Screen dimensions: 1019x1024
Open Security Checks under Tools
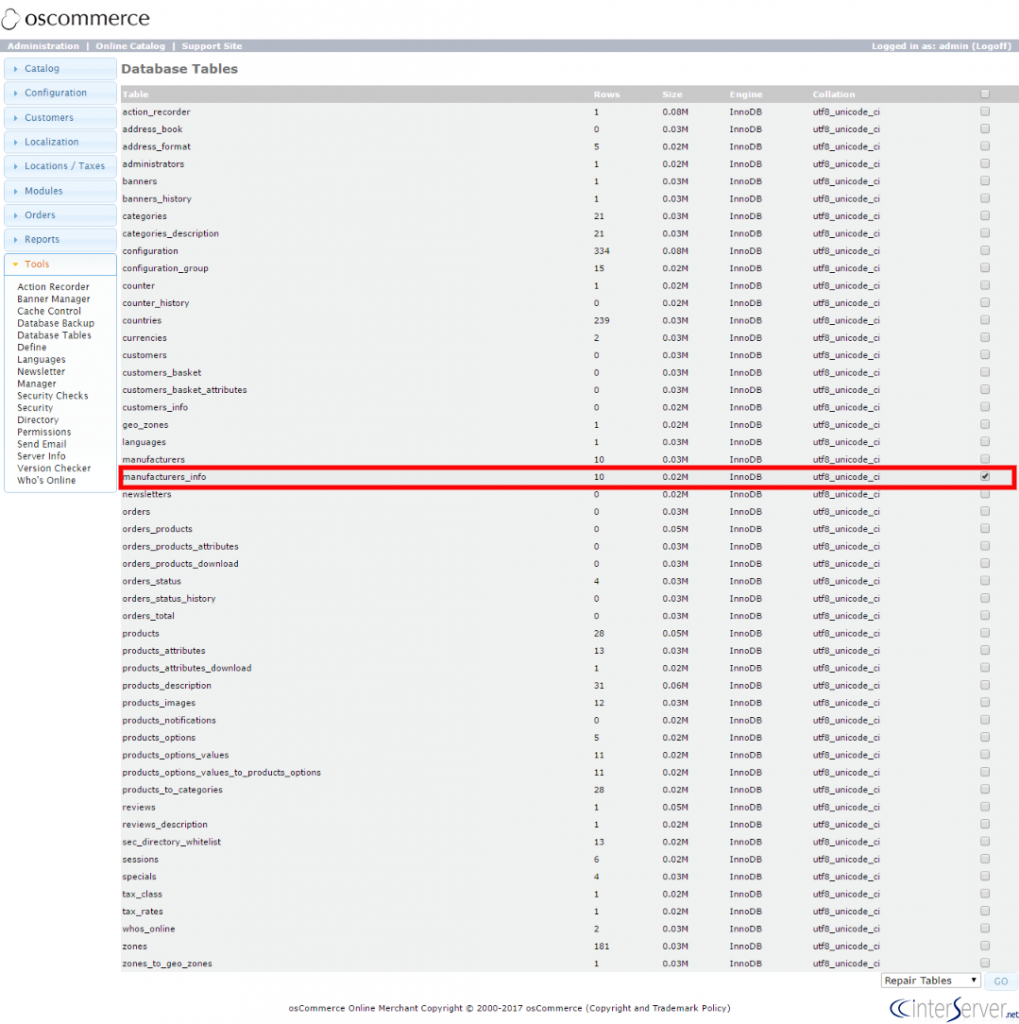(52, 396)
